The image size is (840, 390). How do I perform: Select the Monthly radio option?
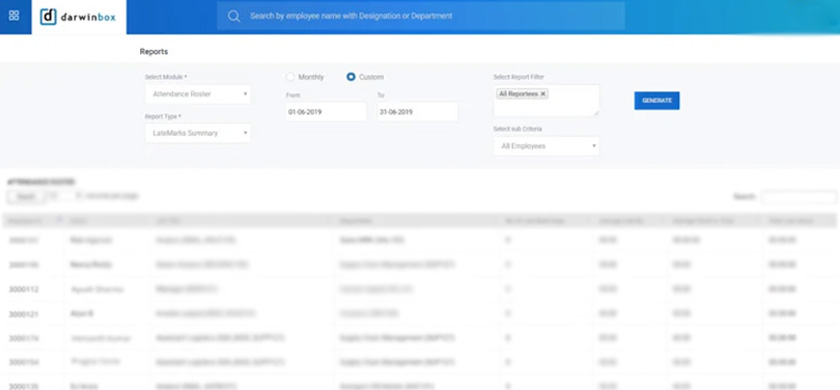click(291, 77)
